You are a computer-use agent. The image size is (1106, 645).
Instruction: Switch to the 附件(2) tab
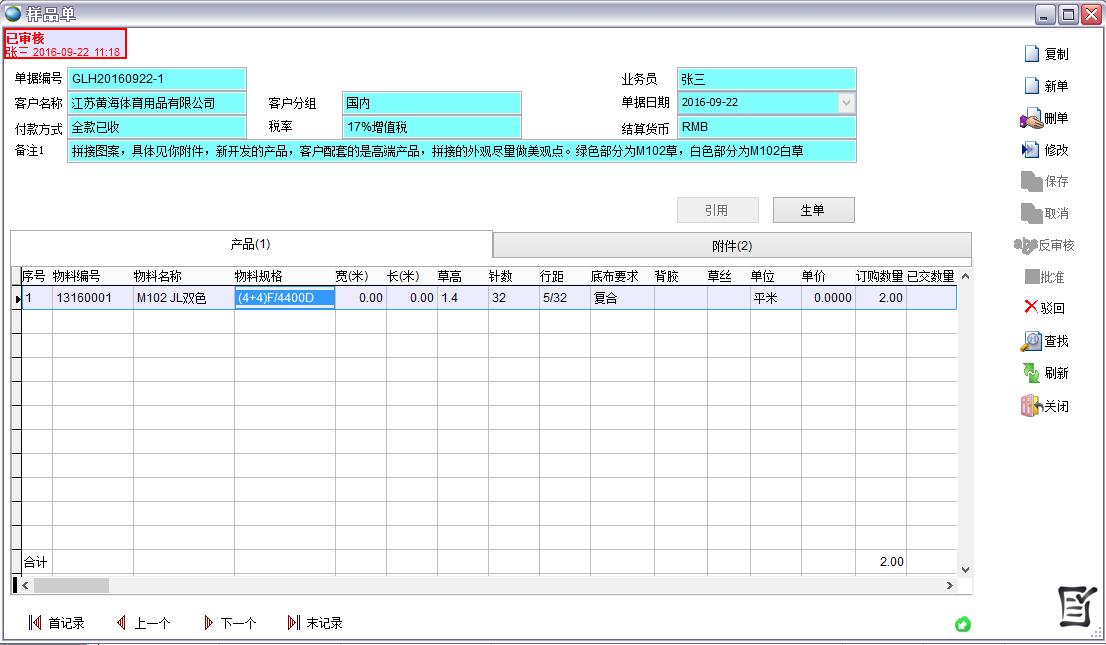[731, 246]
